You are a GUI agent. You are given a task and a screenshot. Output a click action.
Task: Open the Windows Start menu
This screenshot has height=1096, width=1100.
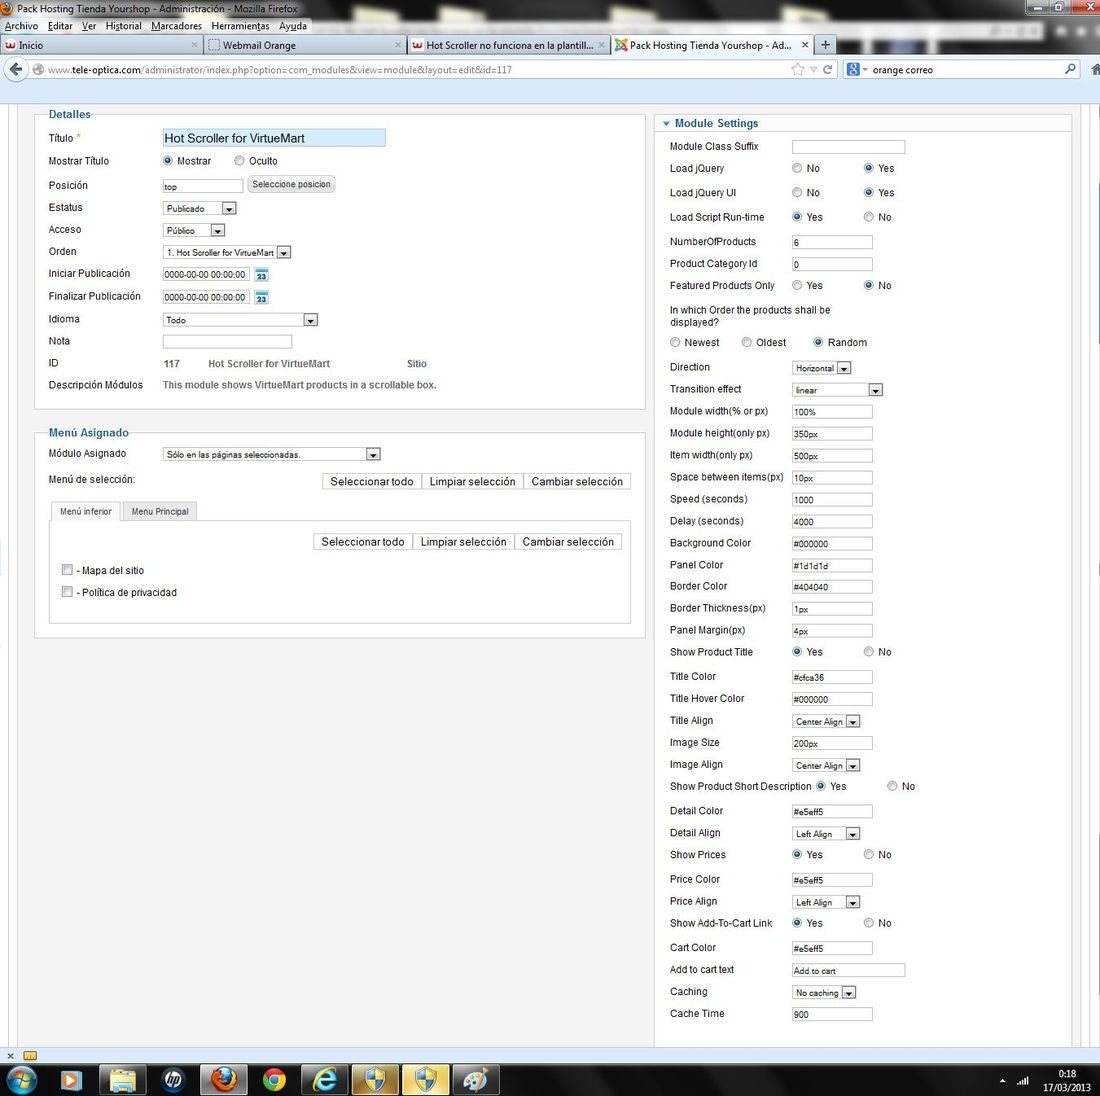pyautogui.click(x=21, y=1080)
